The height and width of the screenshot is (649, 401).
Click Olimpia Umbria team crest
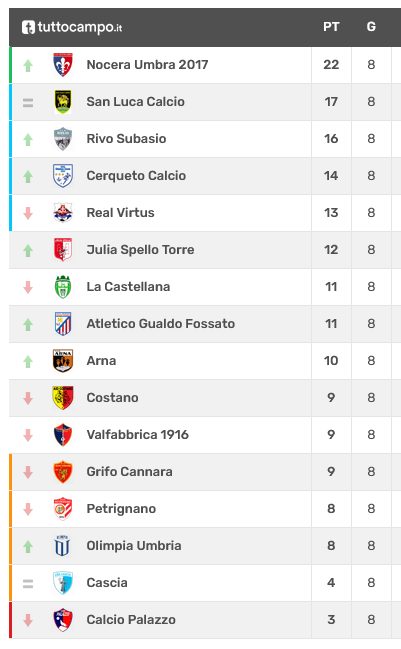click(63, 546)
